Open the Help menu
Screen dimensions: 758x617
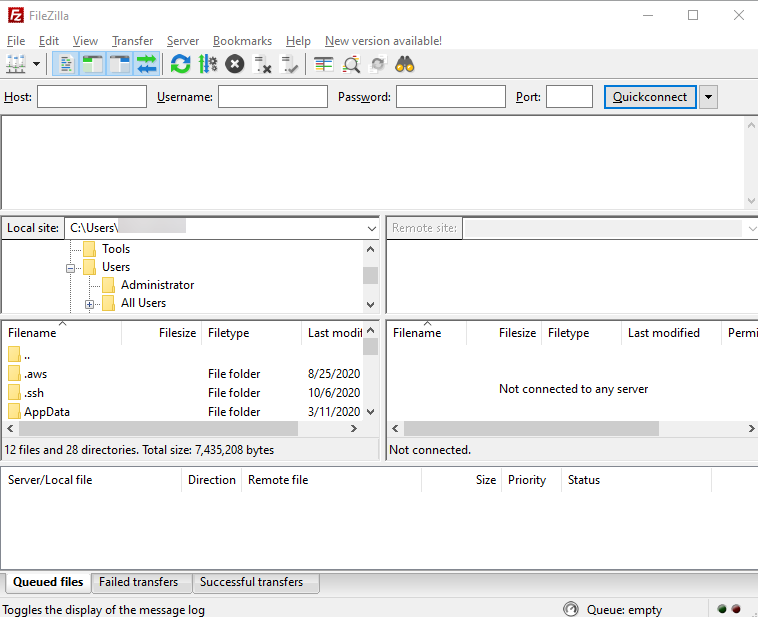(298, 41)
